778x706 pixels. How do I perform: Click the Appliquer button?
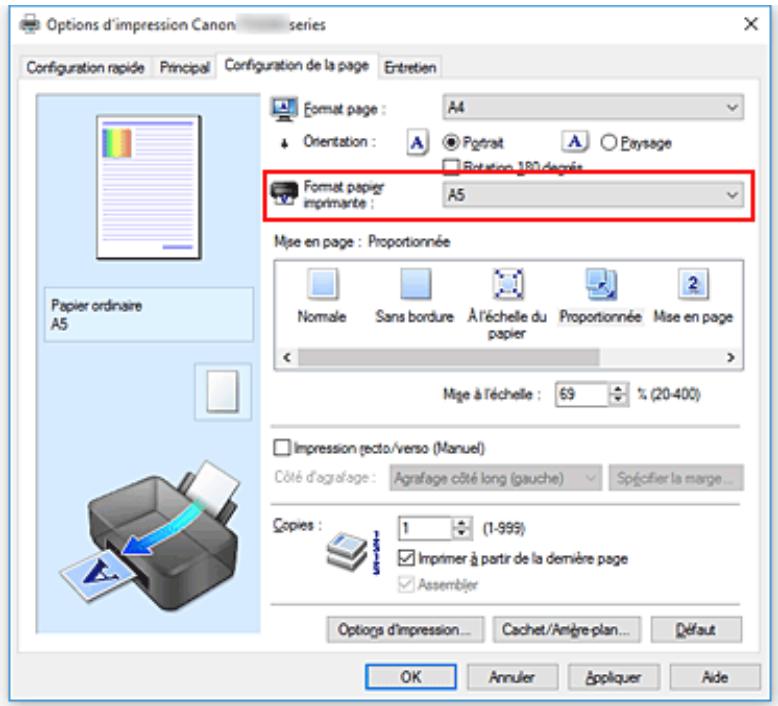click(614, 677)
